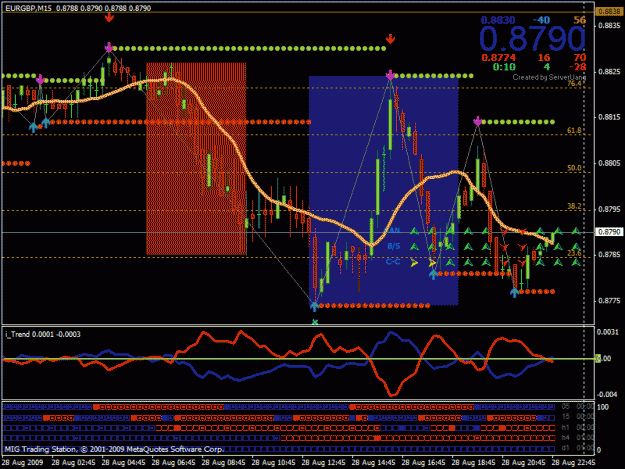Click the 28 Aug 06:45 time label
This screenshot has width=625, height=469.
click(x=173, y=463)
